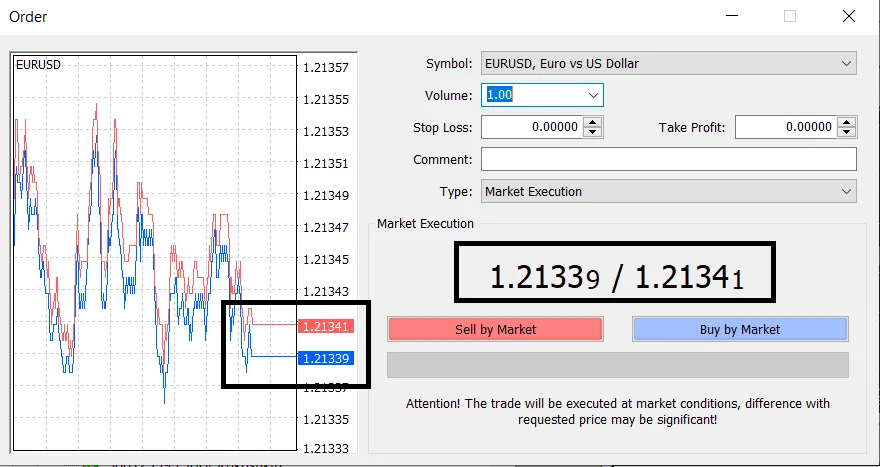
Task: Increase Take Profit with the up arrow
Action: click(x=847, y=123)
